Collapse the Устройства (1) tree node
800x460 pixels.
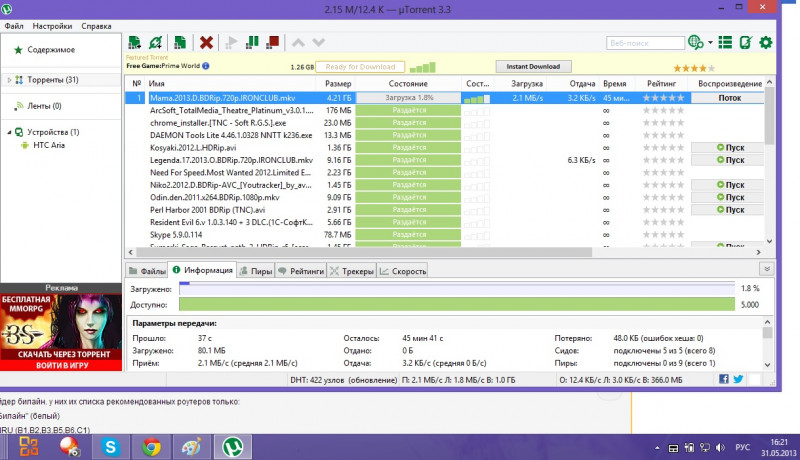point(9,132)
